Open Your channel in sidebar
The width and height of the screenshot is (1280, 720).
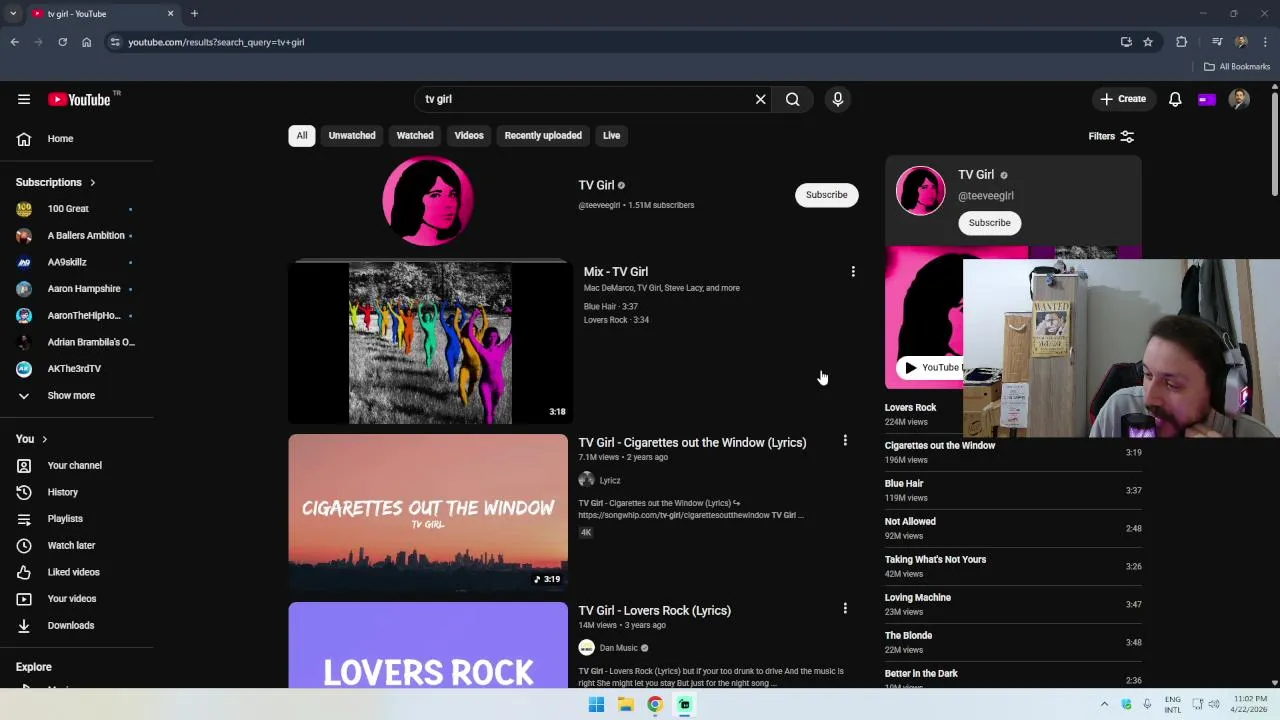pos(77,465)
